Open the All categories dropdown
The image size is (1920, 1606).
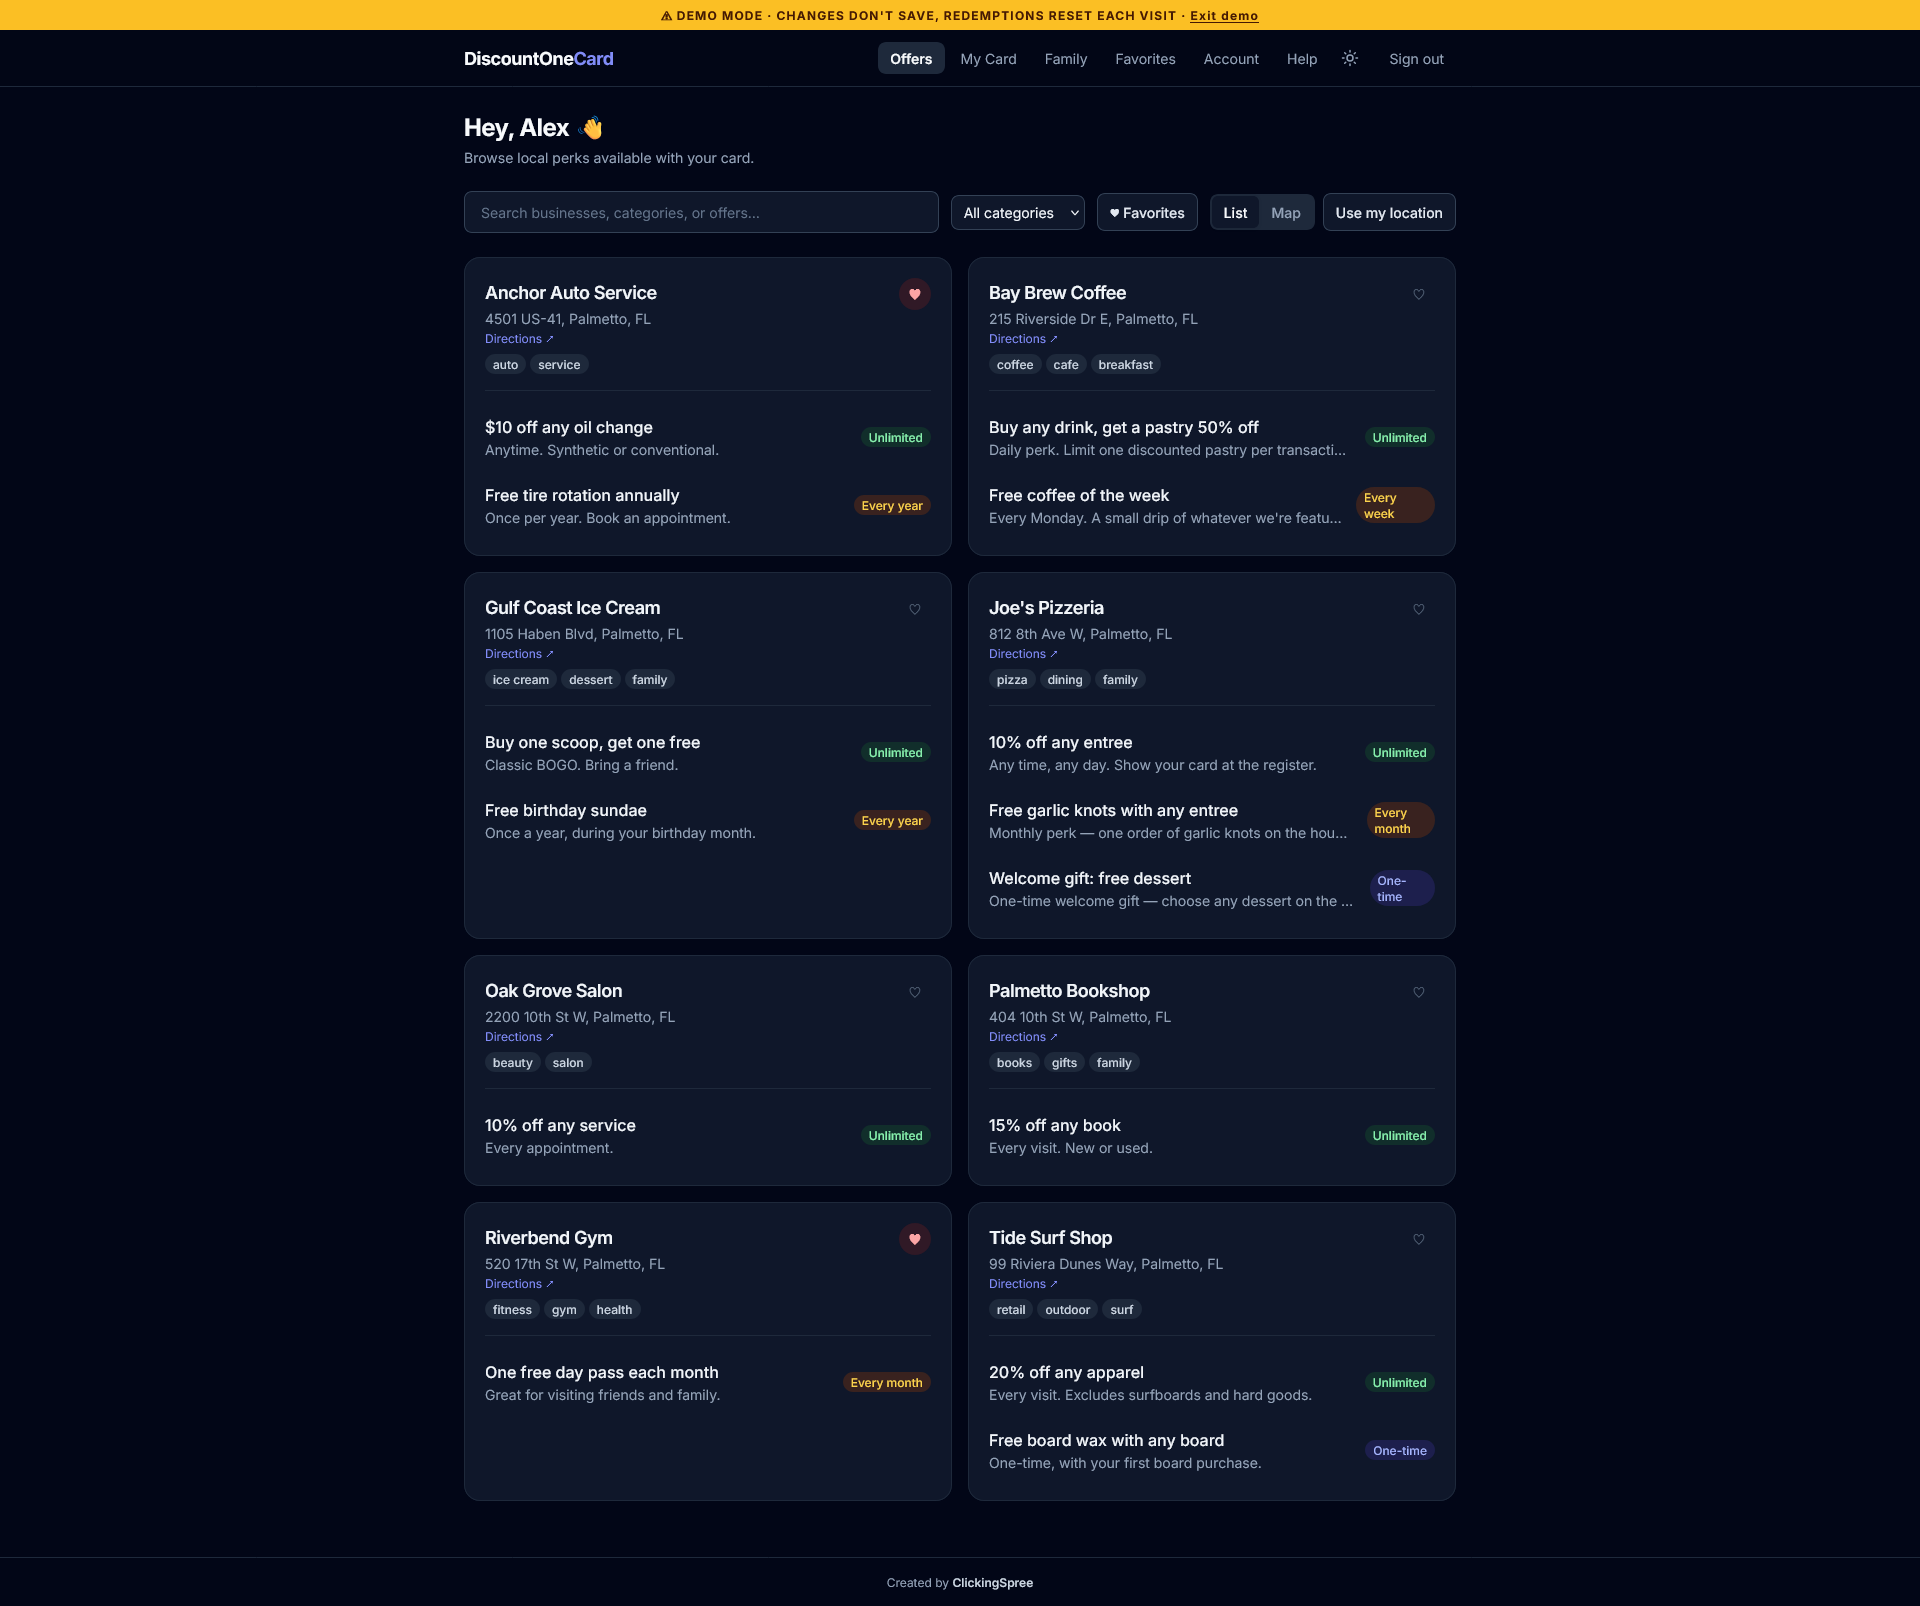pyautogui.click(x=1017, y=212)
